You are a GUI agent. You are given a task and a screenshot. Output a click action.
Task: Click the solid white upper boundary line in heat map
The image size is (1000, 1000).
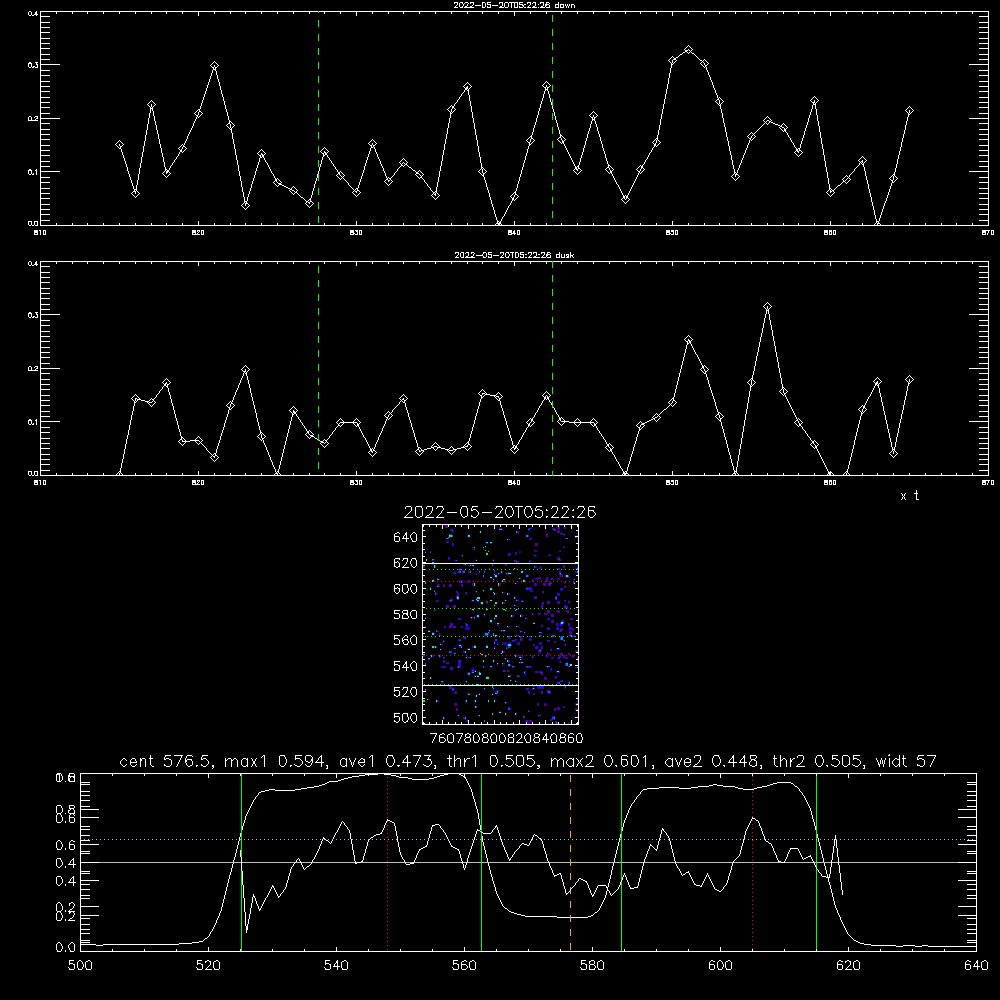click(500, 563)
